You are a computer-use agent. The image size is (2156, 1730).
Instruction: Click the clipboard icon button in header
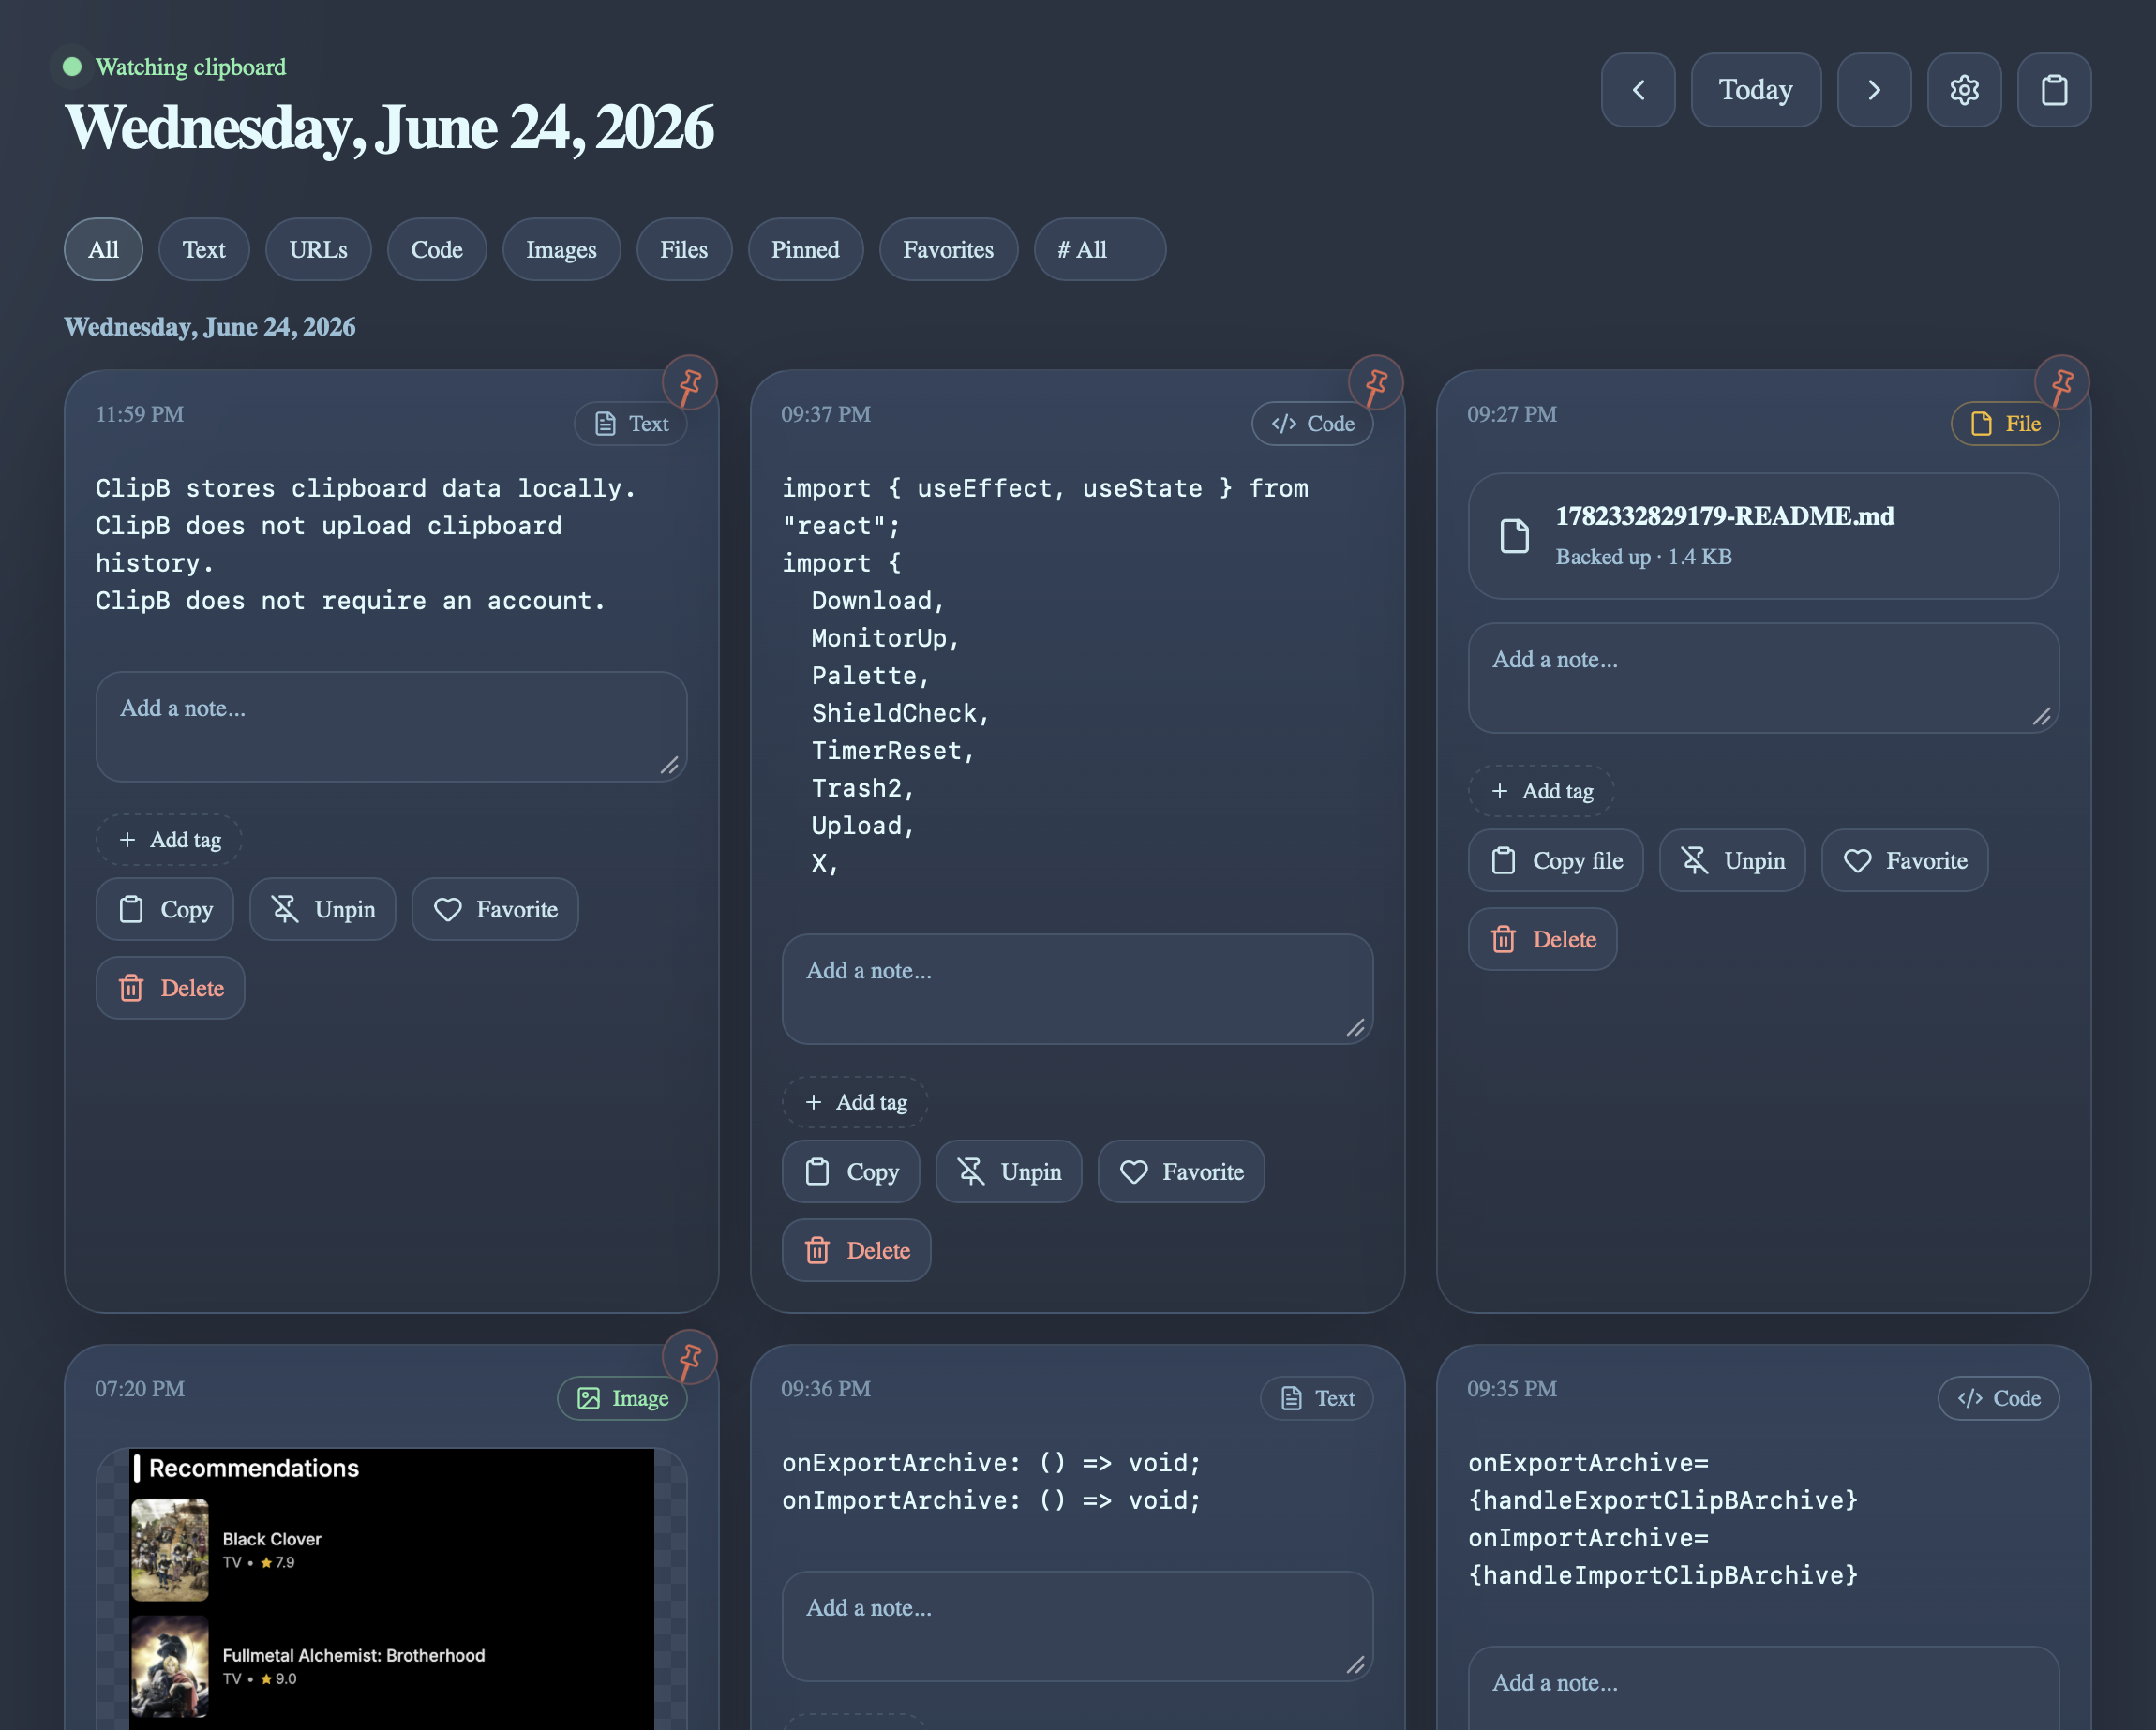click(2054, 90)
